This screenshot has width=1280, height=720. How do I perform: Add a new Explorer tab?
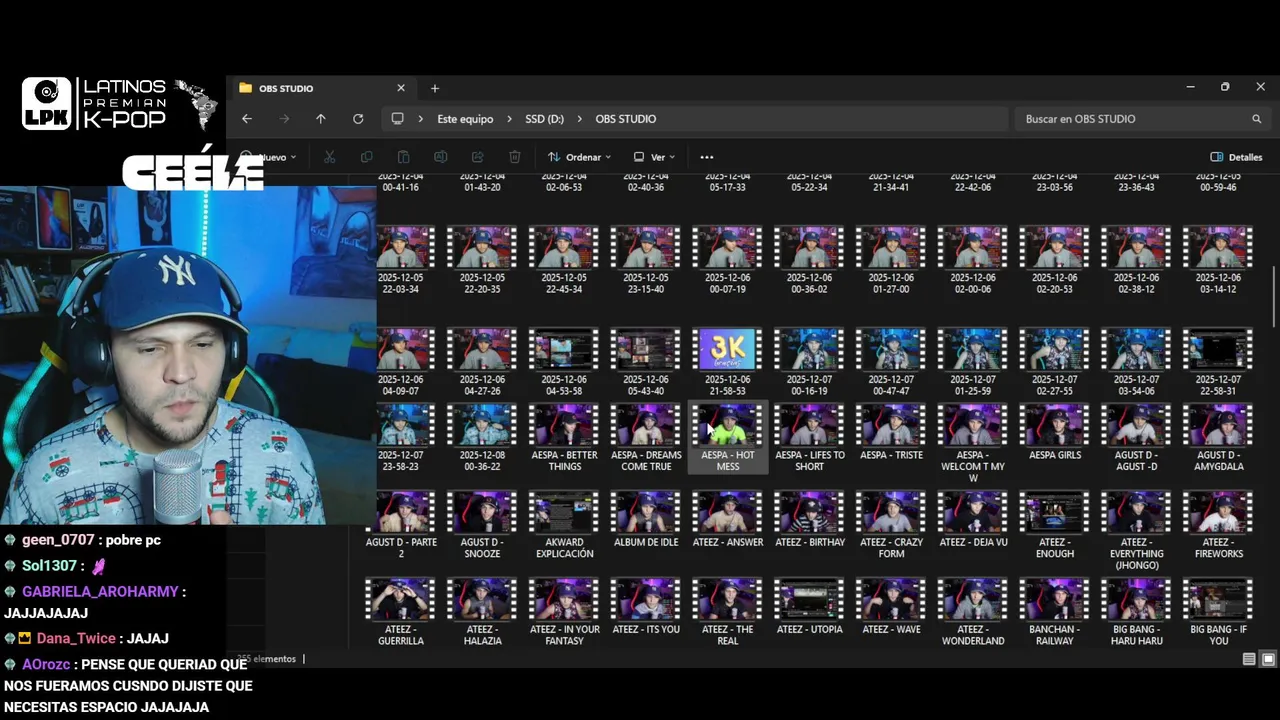point(434,88)
